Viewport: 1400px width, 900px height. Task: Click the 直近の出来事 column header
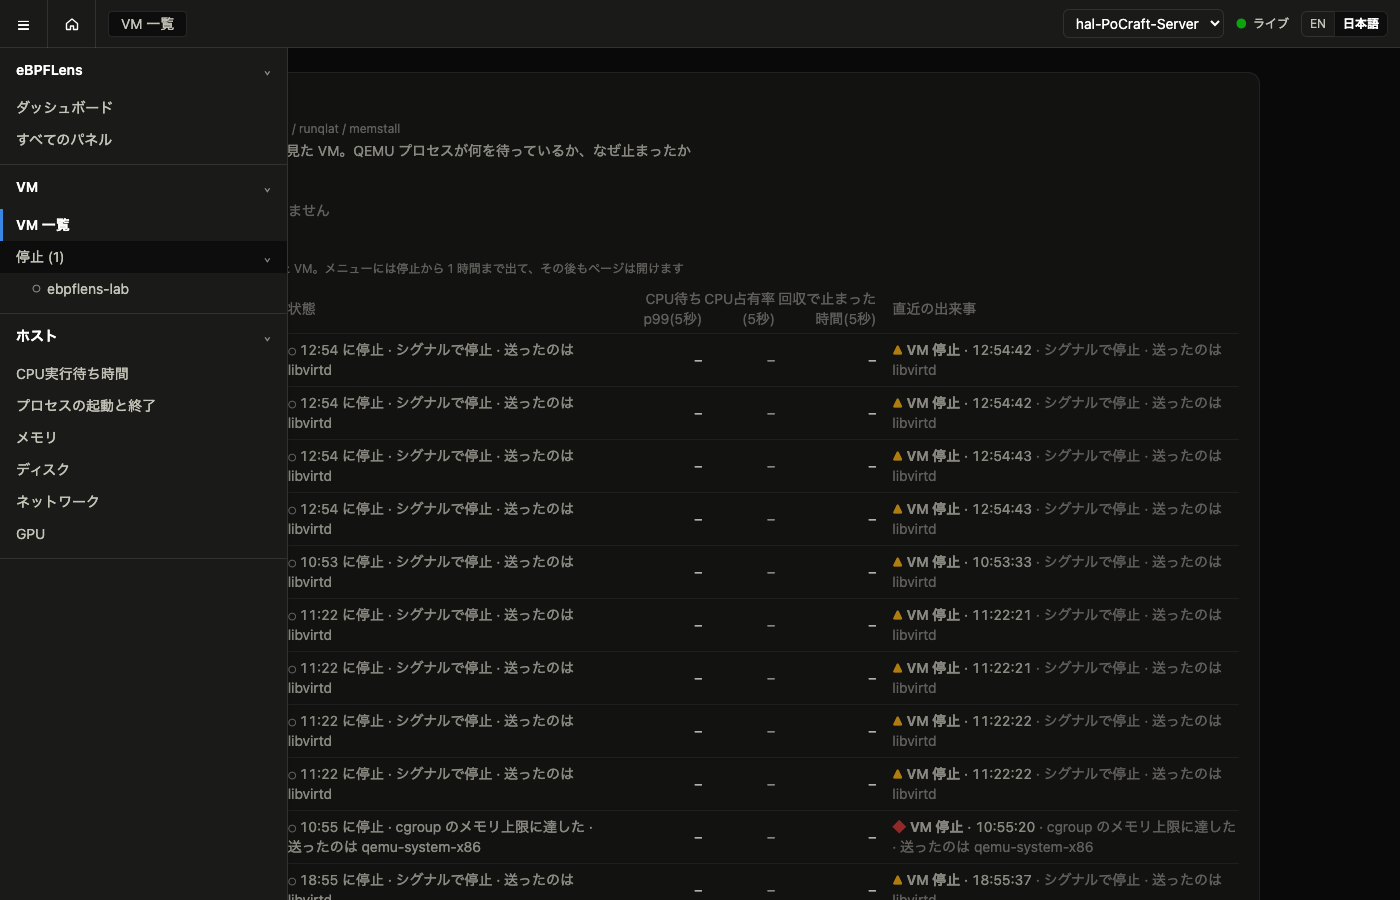(x=934, y=309)
